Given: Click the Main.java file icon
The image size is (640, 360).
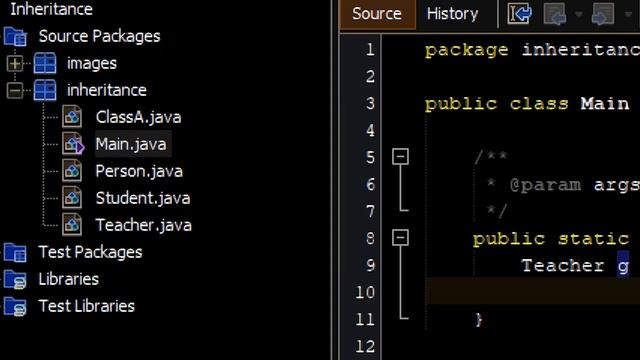Looking at the screenshot, I should tap(73, 144).
